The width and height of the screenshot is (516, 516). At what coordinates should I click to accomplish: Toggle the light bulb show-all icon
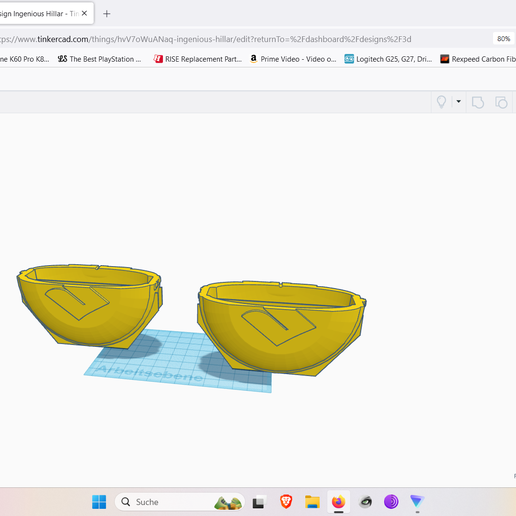coord(441,102)
